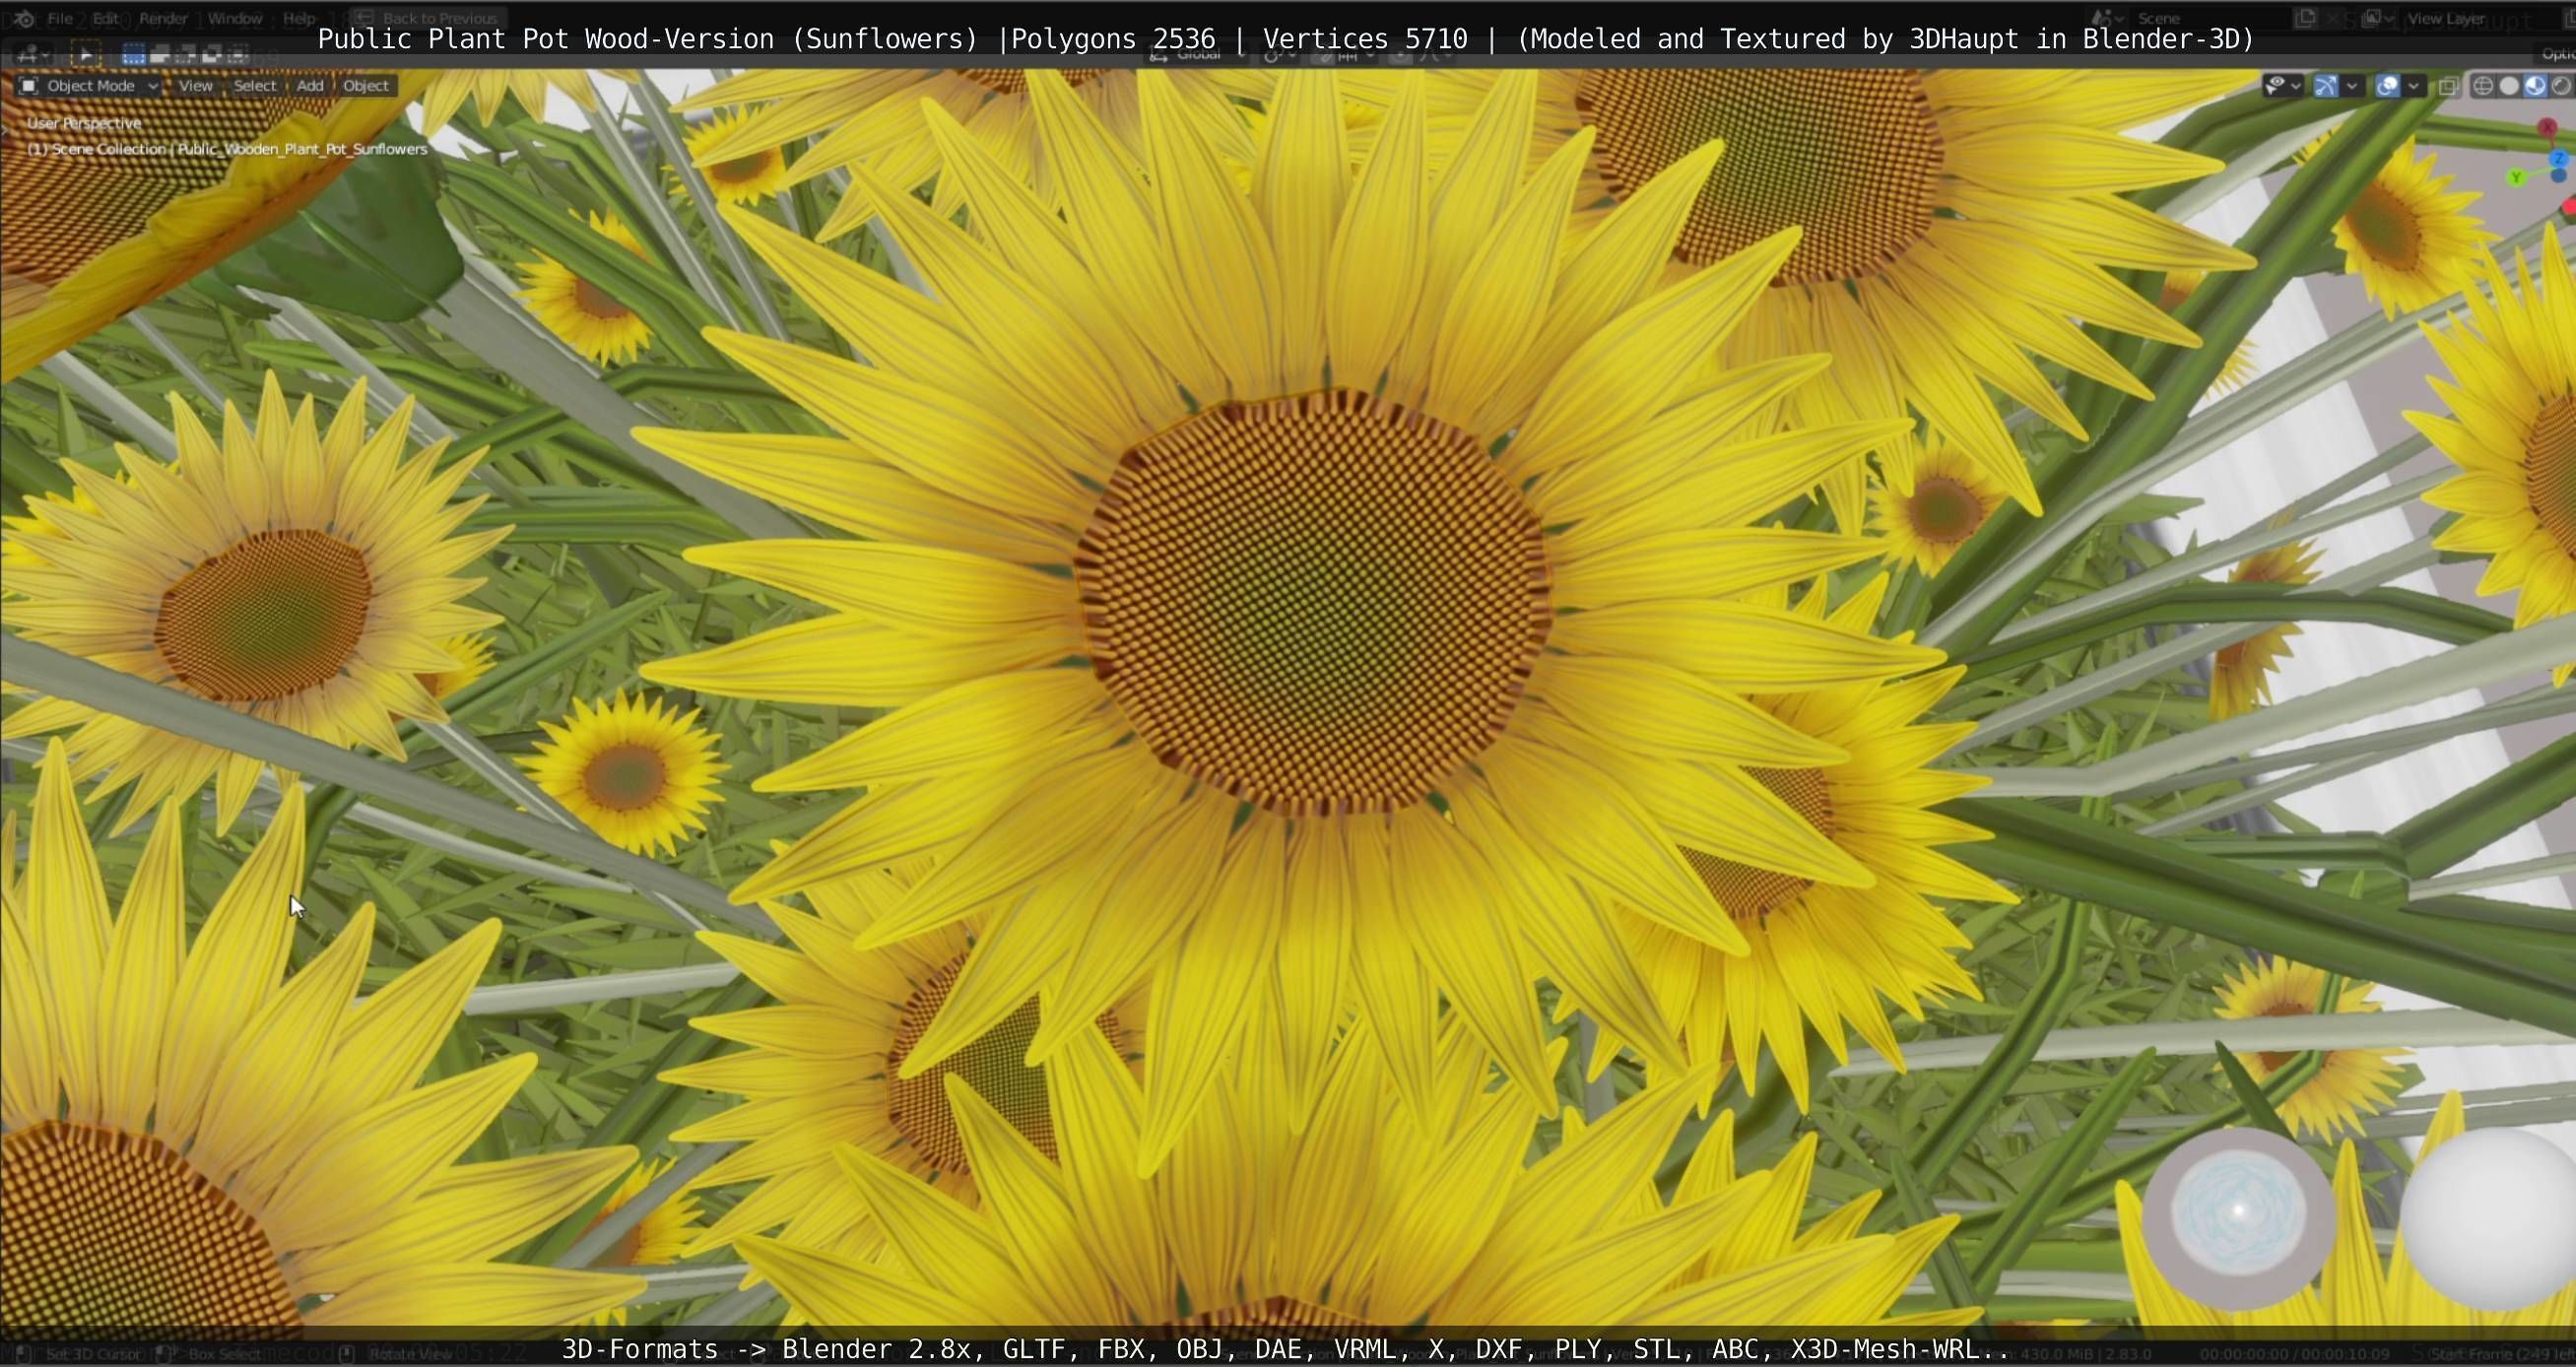Select the active Select Box tool icon

[x=86, y=55]
